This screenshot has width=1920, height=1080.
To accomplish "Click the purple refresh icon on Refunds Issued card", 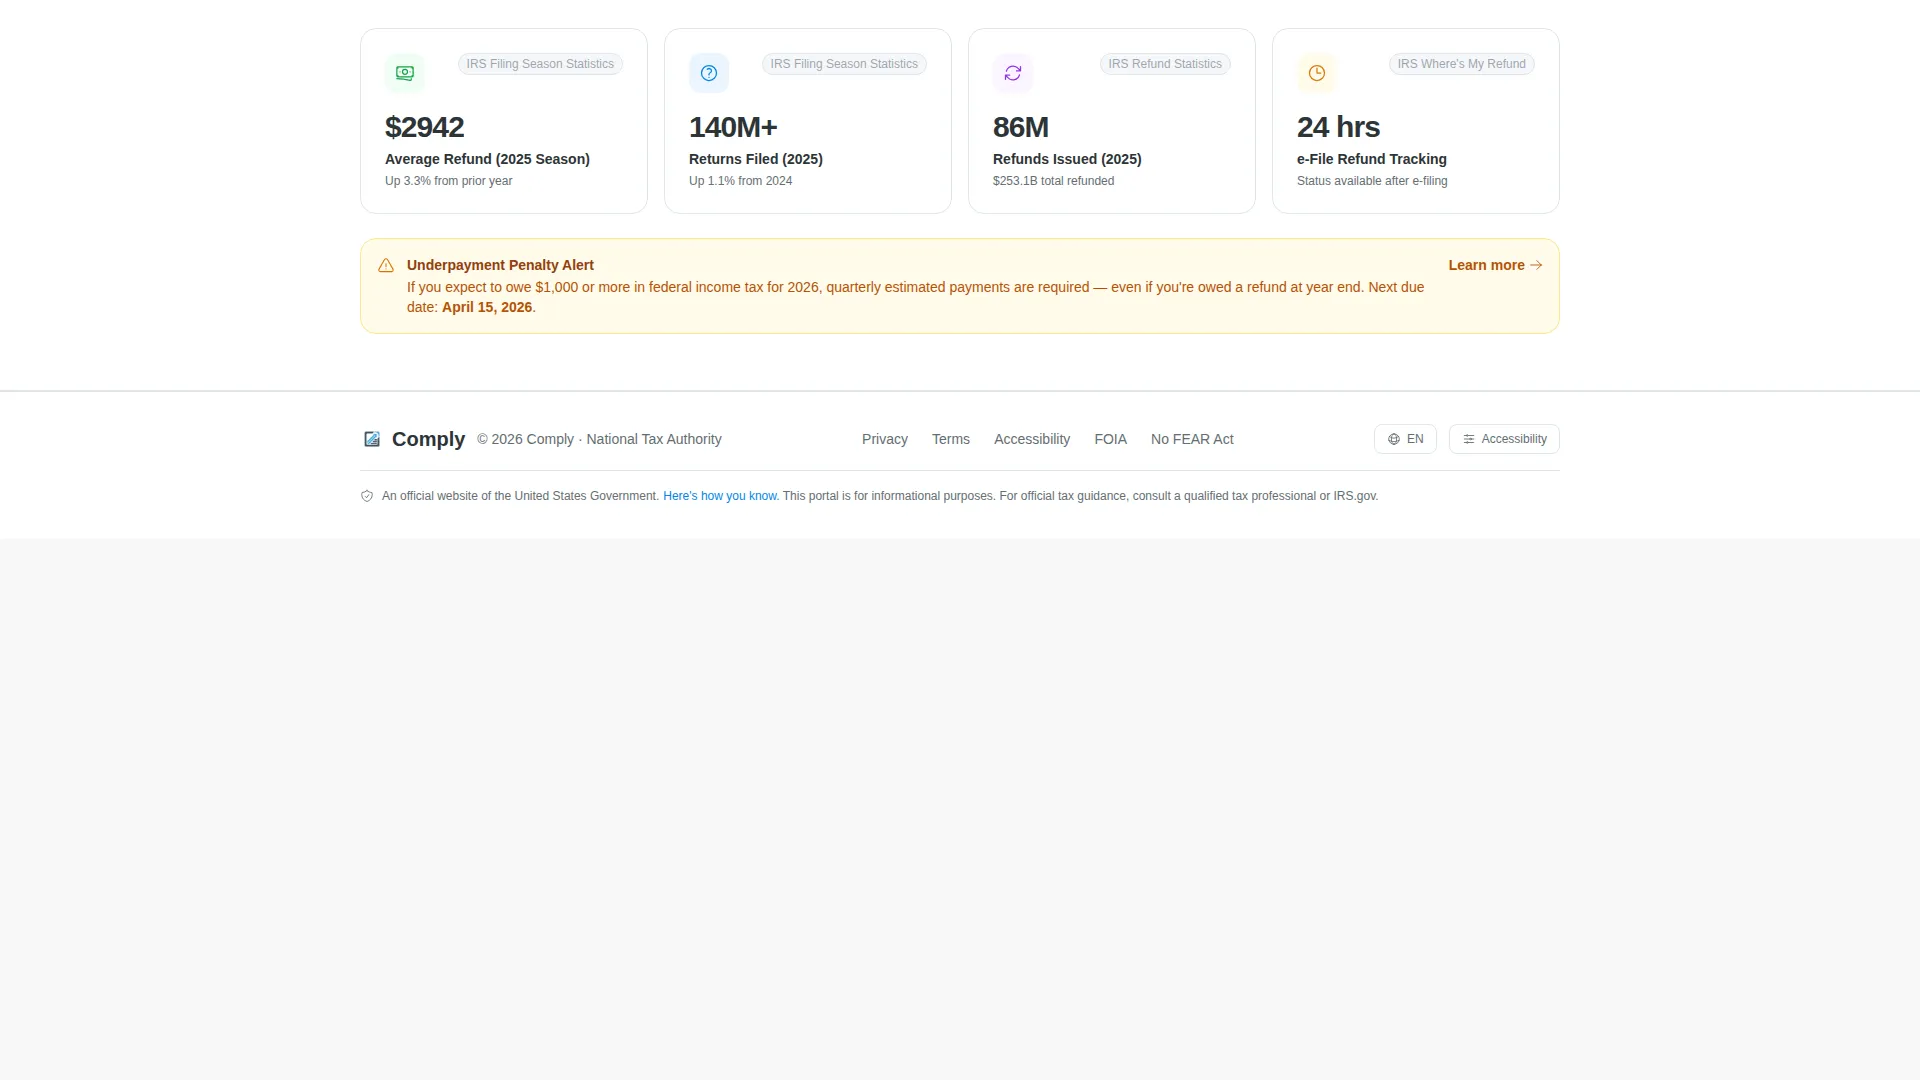I will [1013, 73].
